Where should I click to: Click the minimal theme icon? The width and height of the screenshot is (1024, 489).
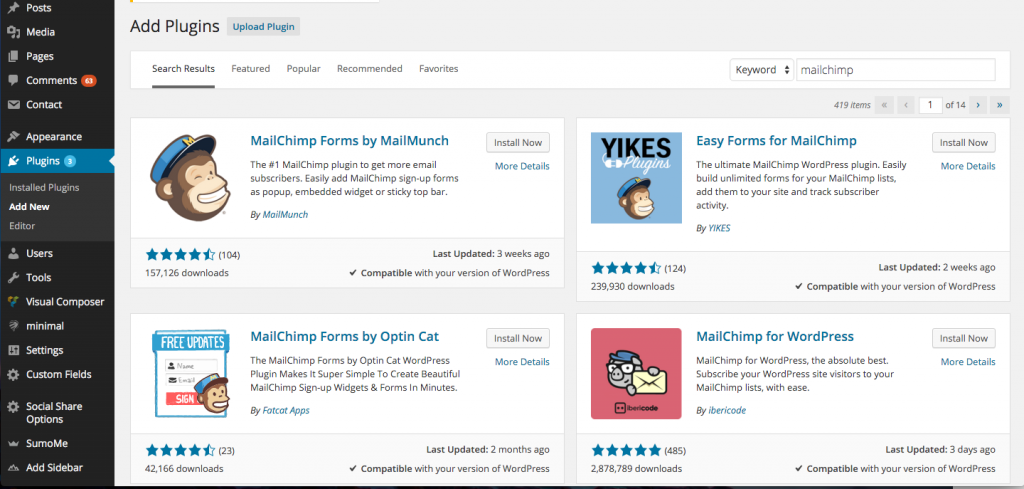point(13,326)
